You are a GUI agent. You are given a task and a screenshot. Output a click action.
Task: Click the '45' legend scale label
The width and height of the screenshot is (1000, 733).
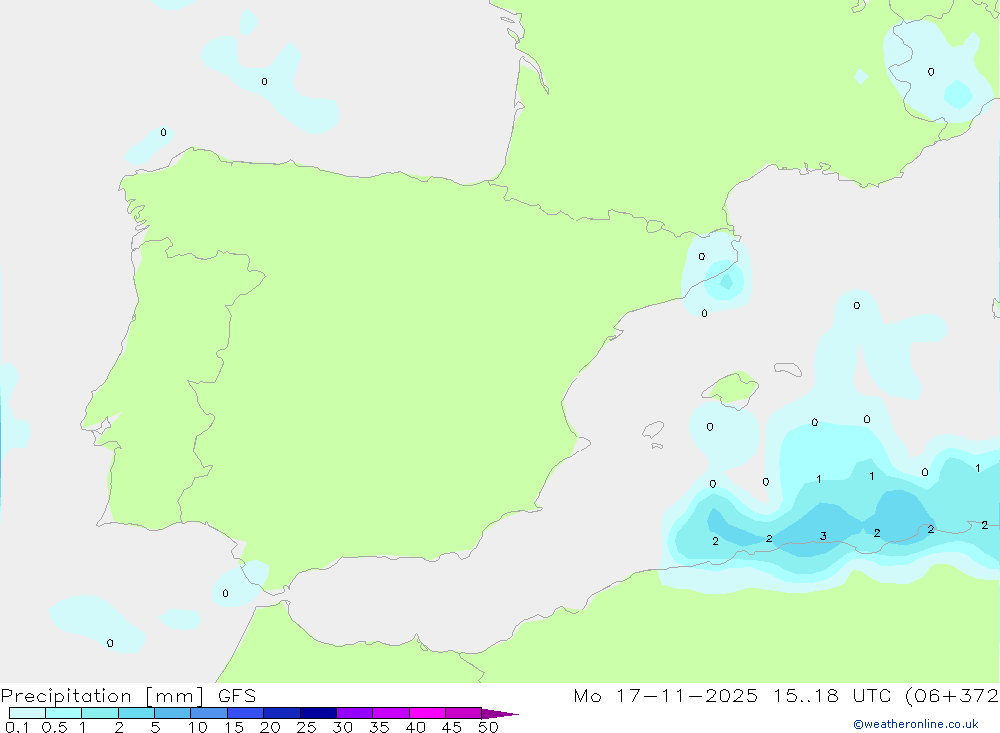(x=452, y=727)
